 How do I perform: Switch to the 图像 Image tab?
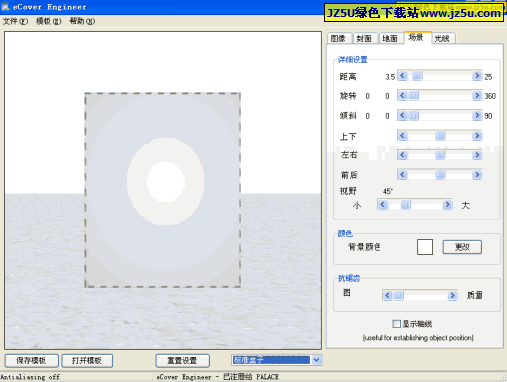[x=339, y=39]
